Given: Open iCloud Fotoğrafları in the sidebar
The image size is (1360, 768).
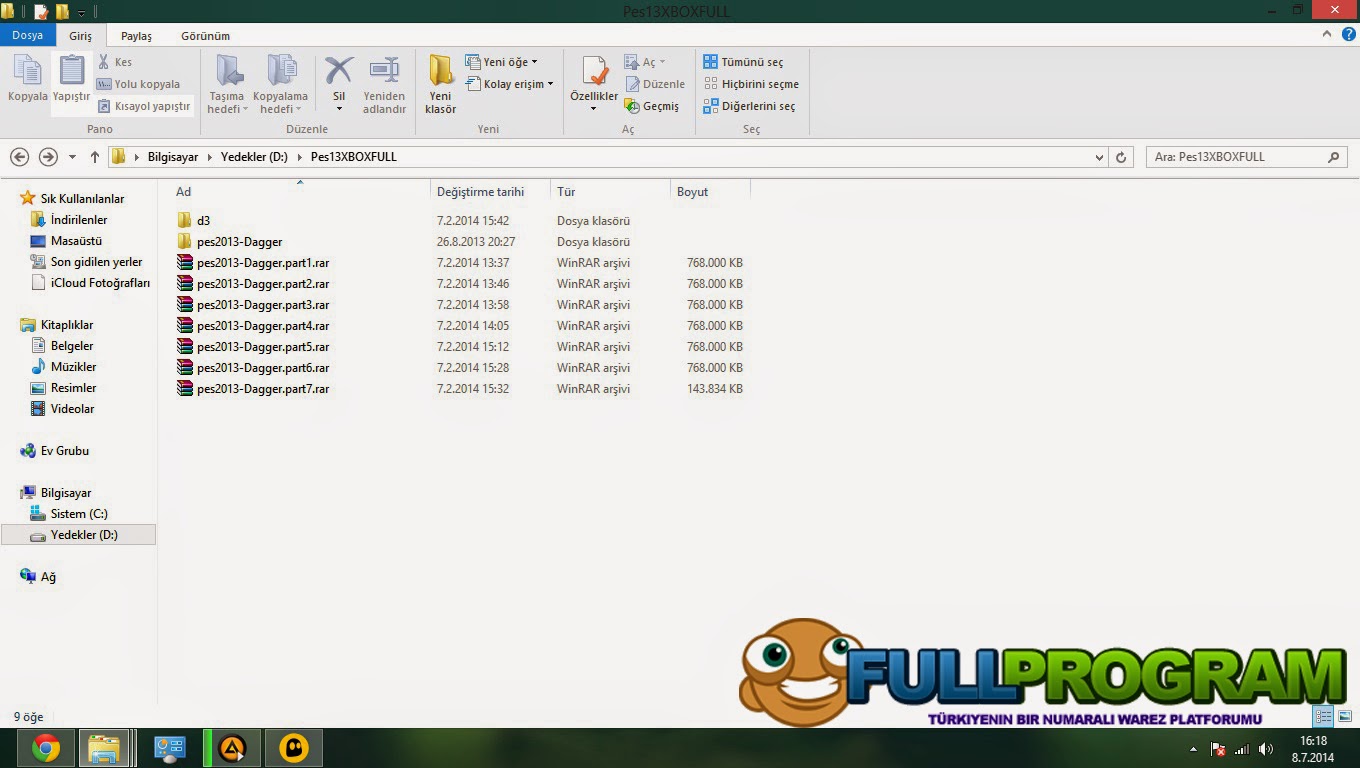Looking at the screenshot, I should (100, 283).
